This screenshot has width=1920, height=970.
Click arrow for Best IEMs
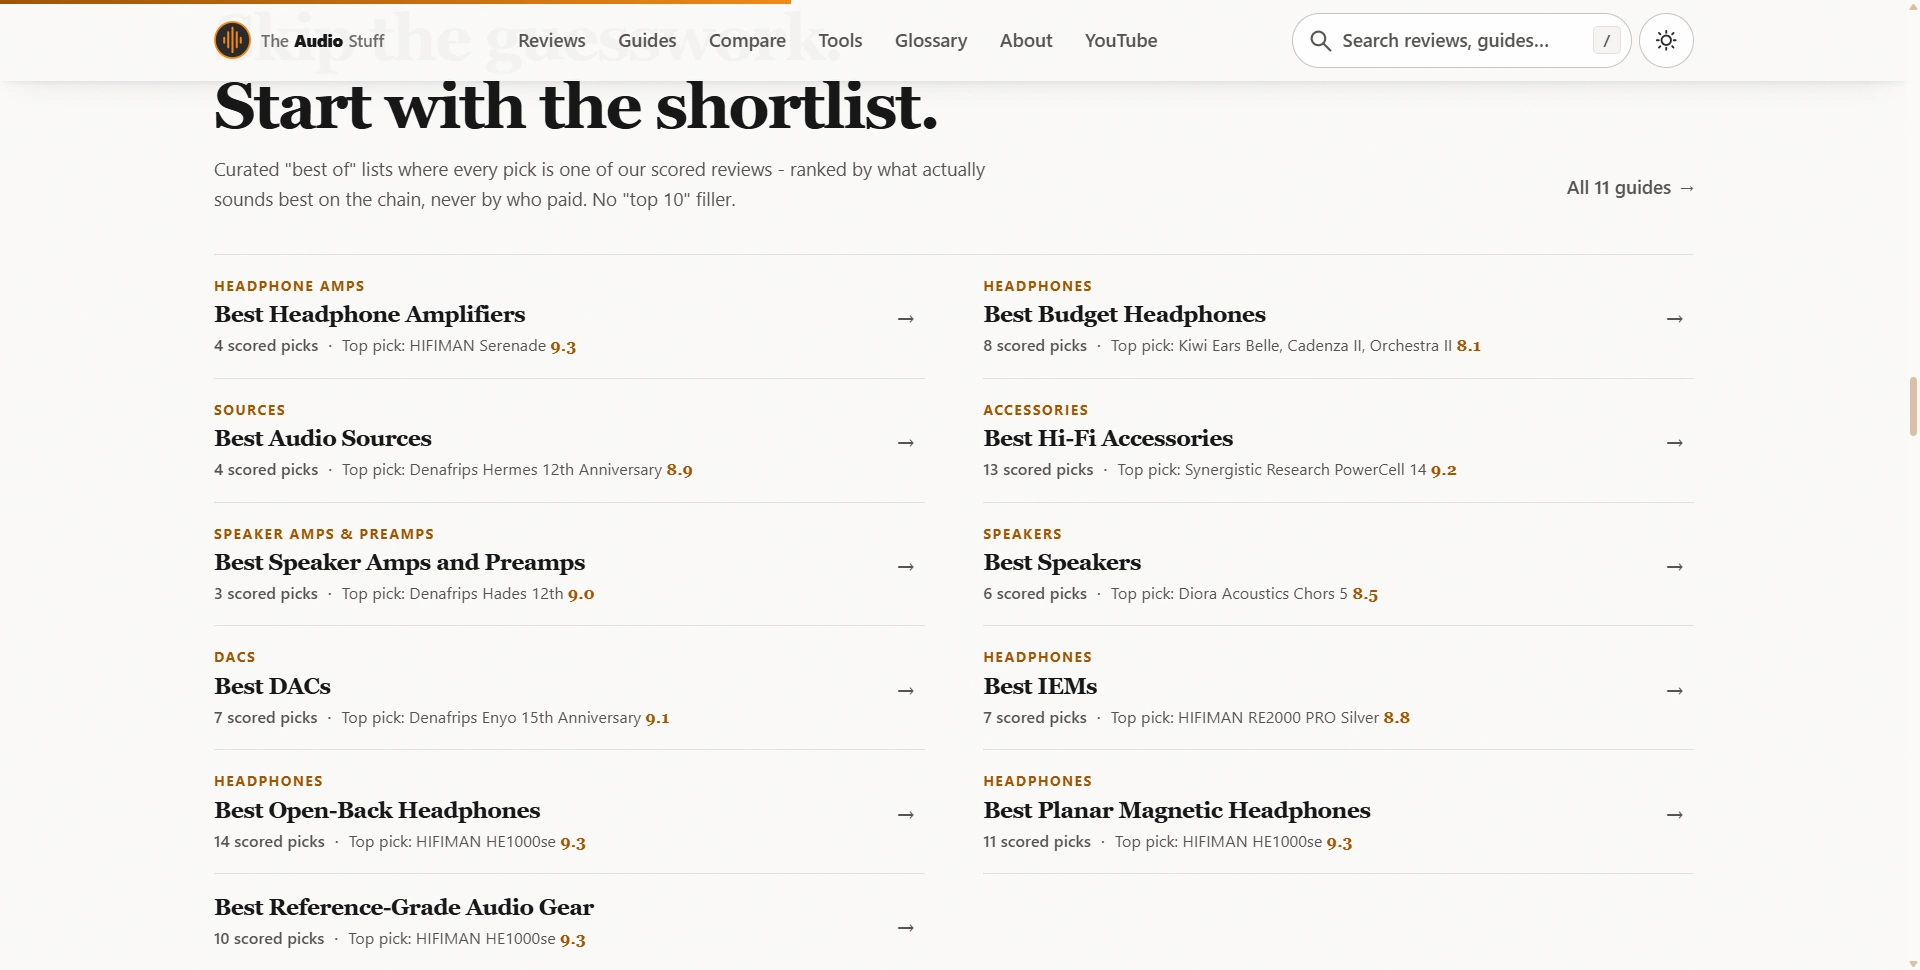click(1675, 690)
